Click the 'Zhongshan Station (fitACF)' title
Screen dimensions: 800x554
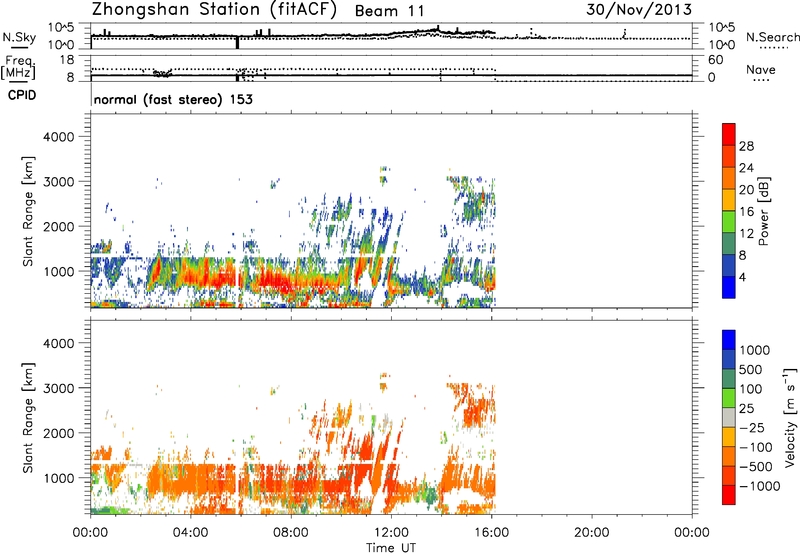coord(214,10)
